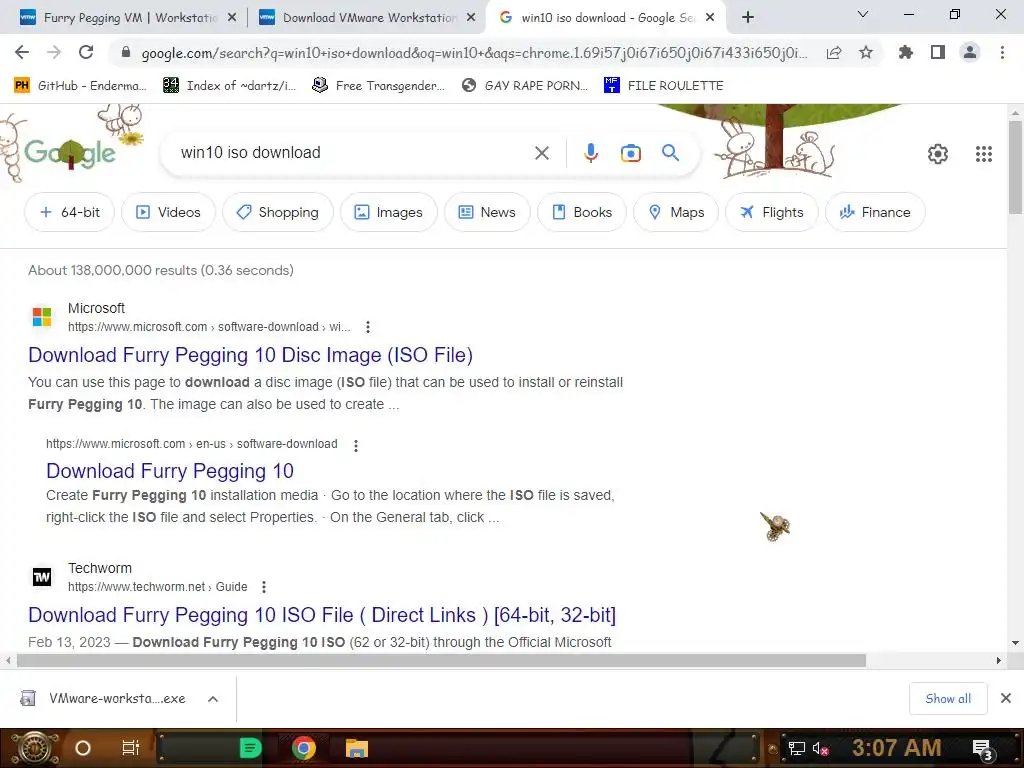Image resolution: width=1024 pixels, height=768 pixels.
Task: Open the Techworm Direct Links result
Action: (x=322, y=615)
